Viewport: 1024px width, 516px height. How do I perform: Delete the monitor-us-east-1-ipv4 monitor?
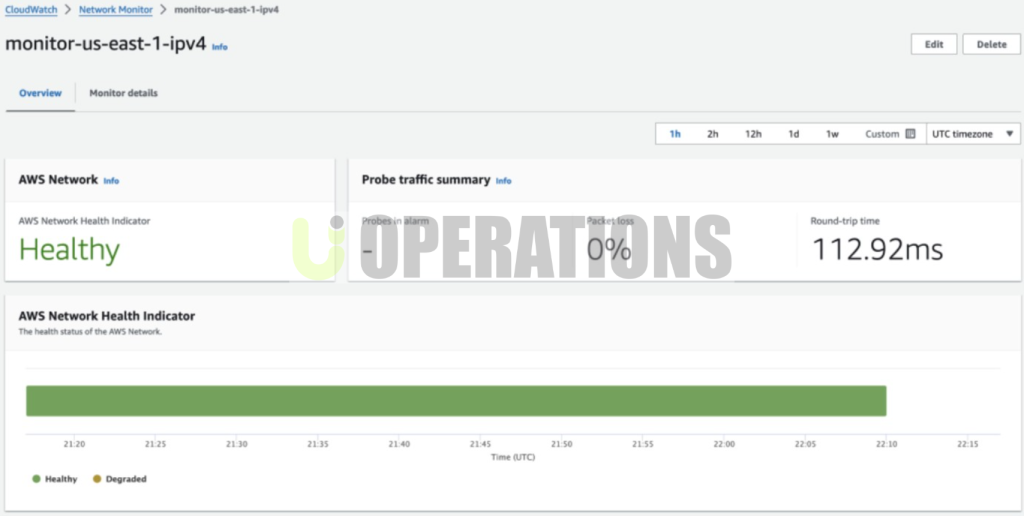[991, 44]
